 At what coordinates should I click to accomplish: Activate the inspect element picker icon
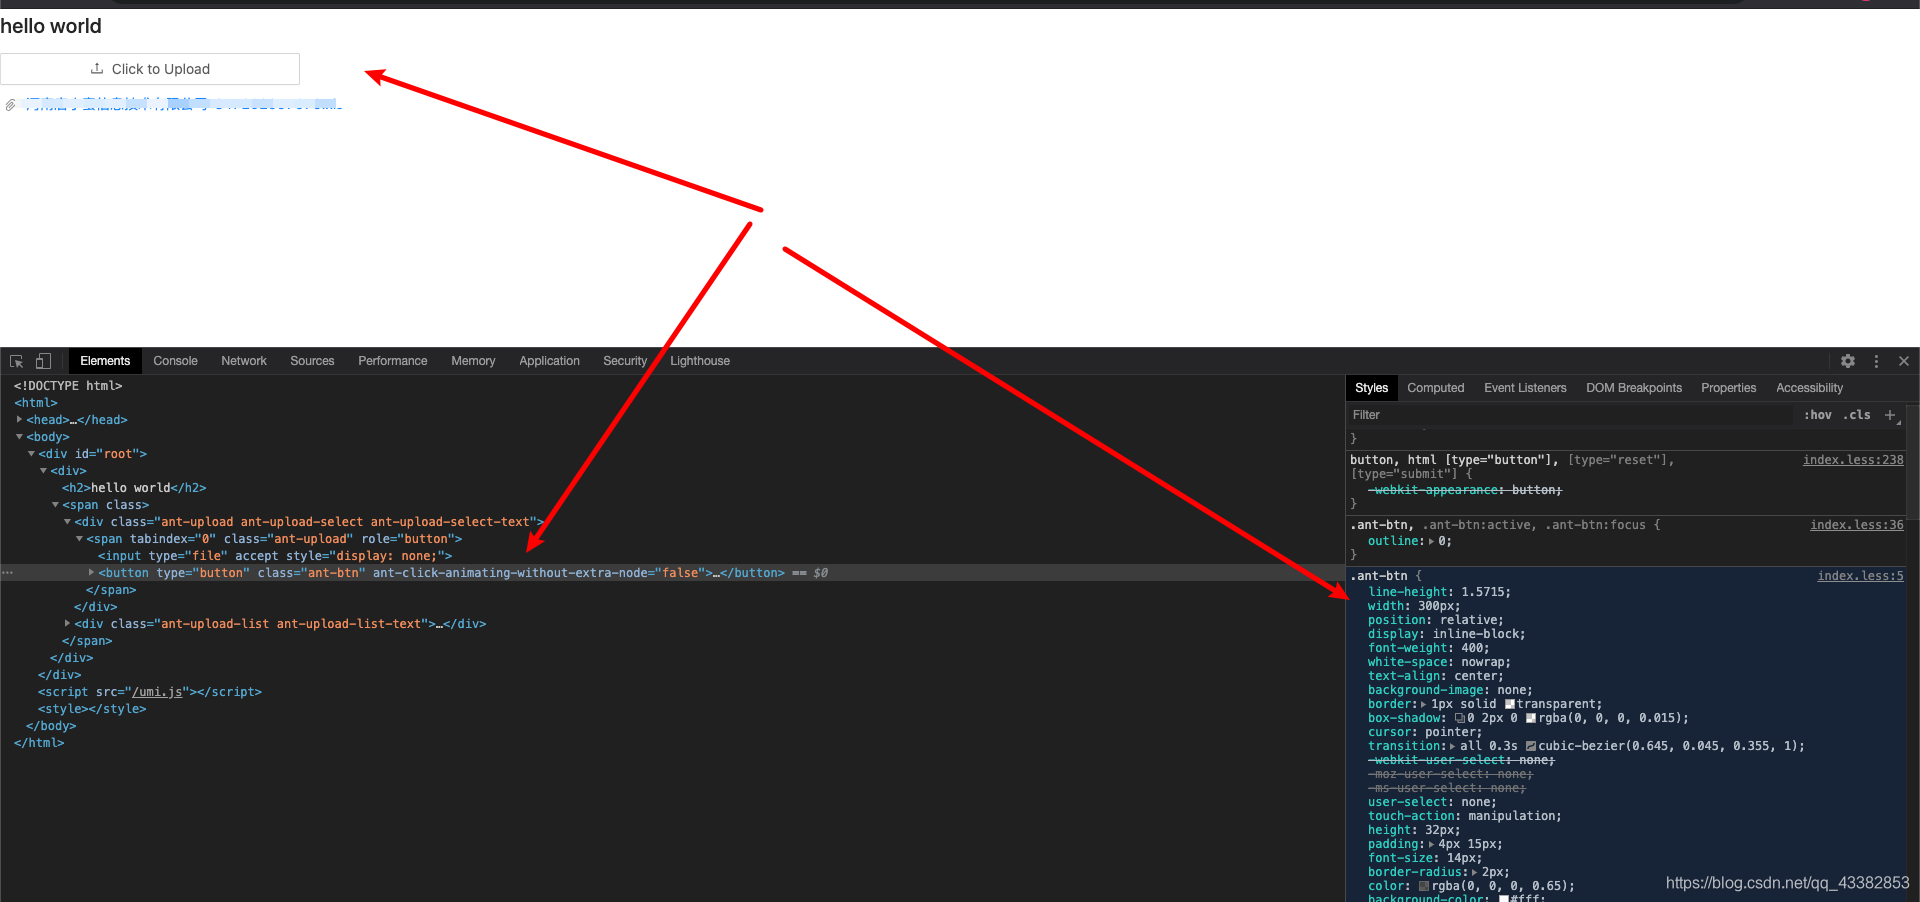coord(17,361)
